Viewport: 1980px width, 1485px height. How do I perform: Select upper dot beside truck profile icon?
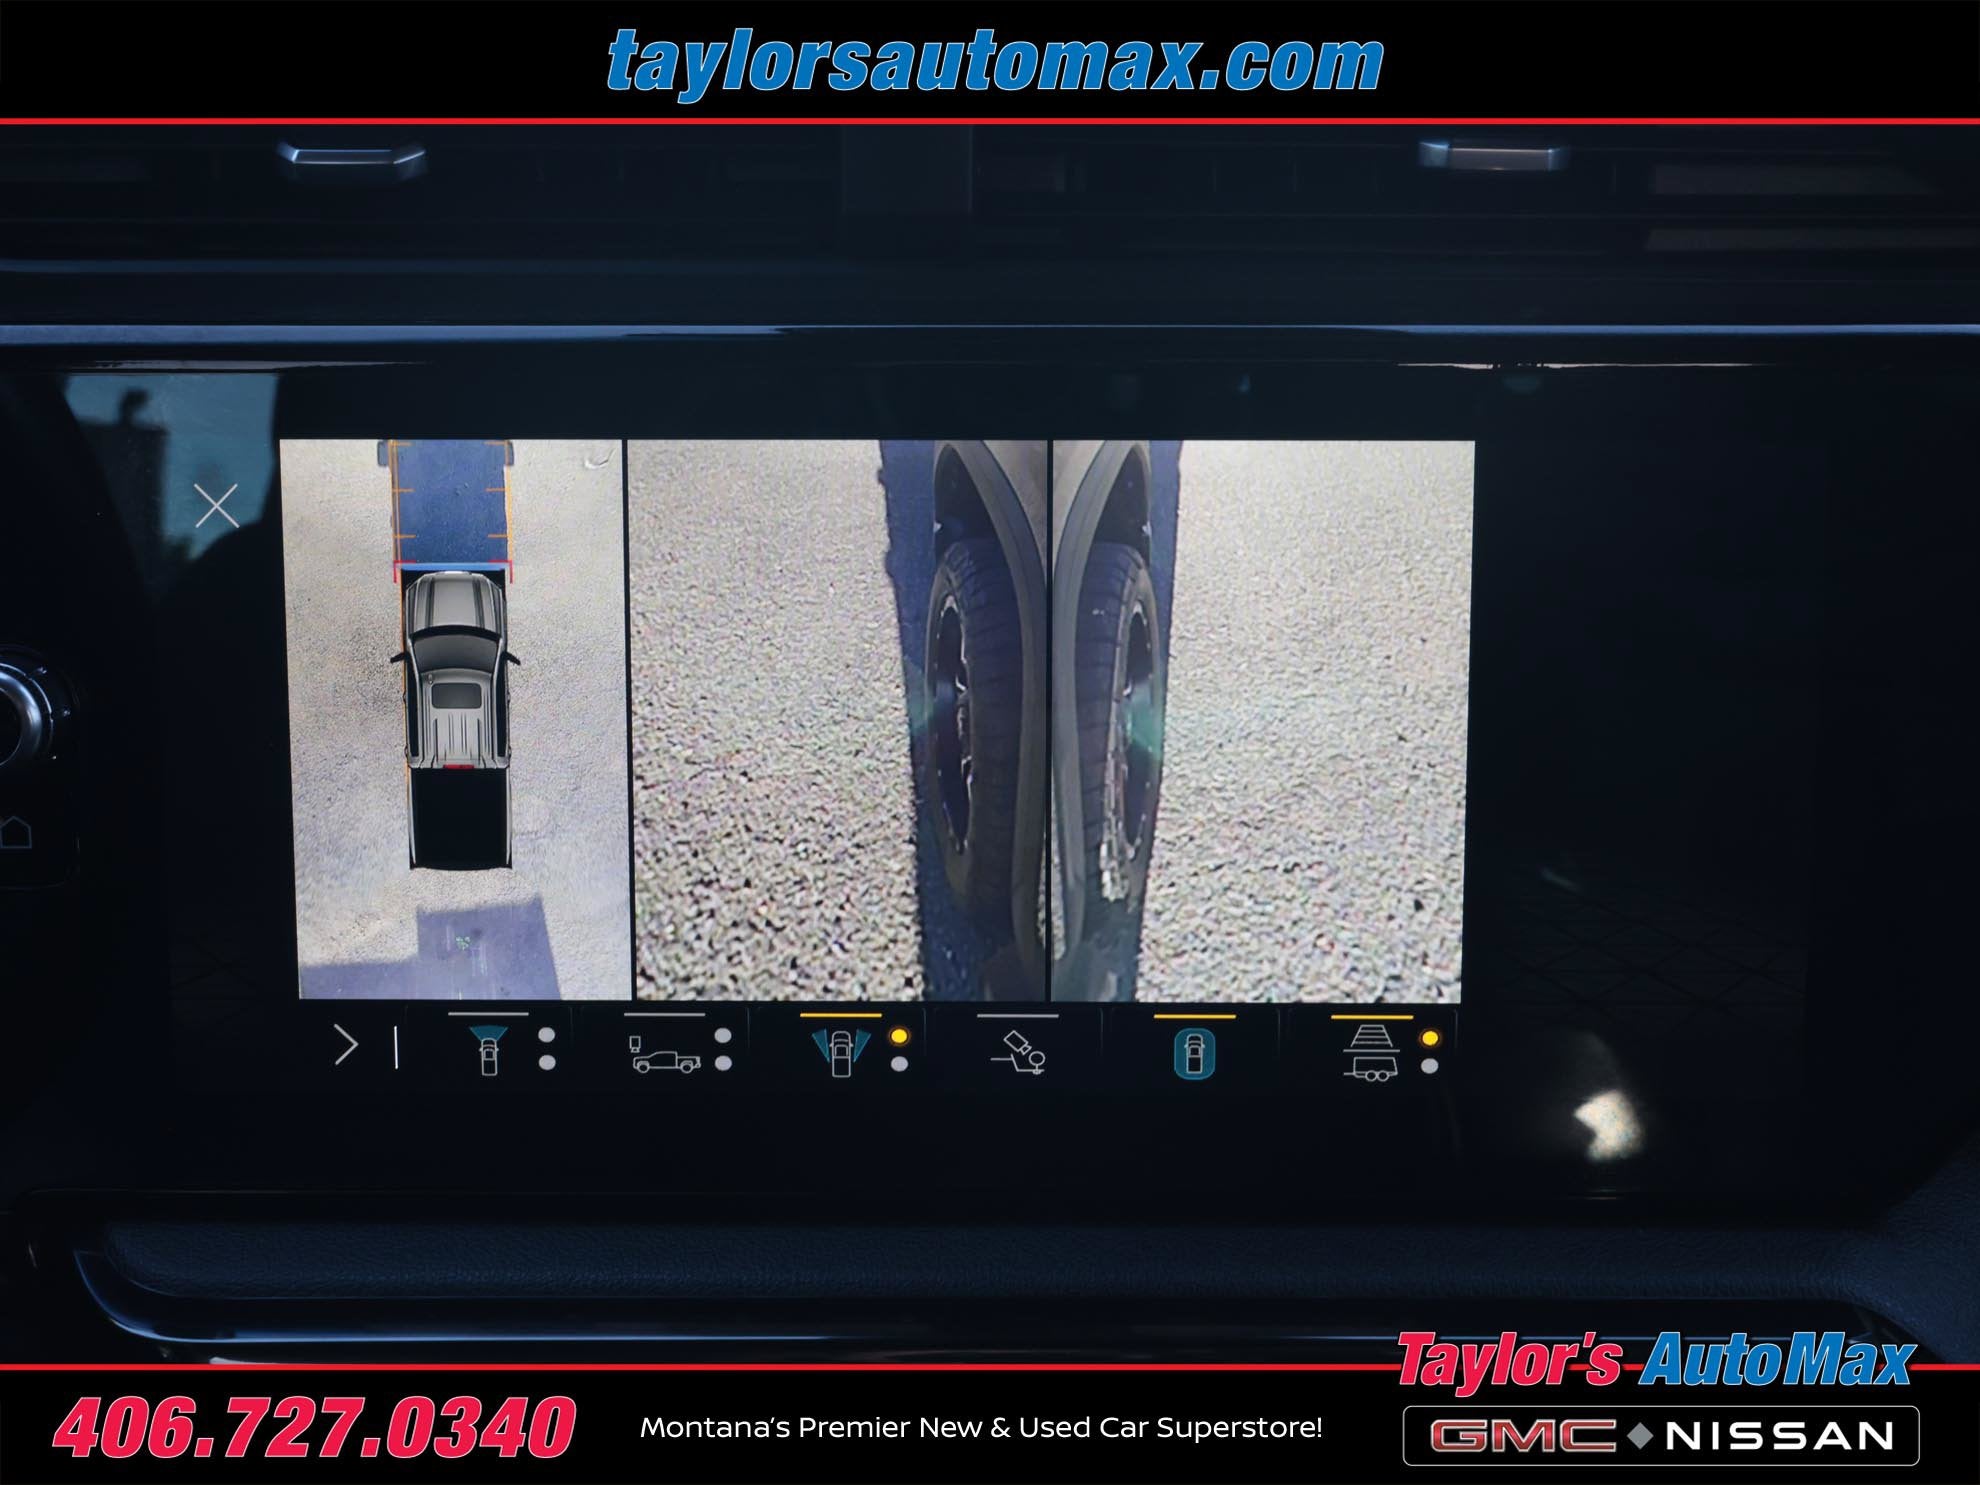point(723,1036)
